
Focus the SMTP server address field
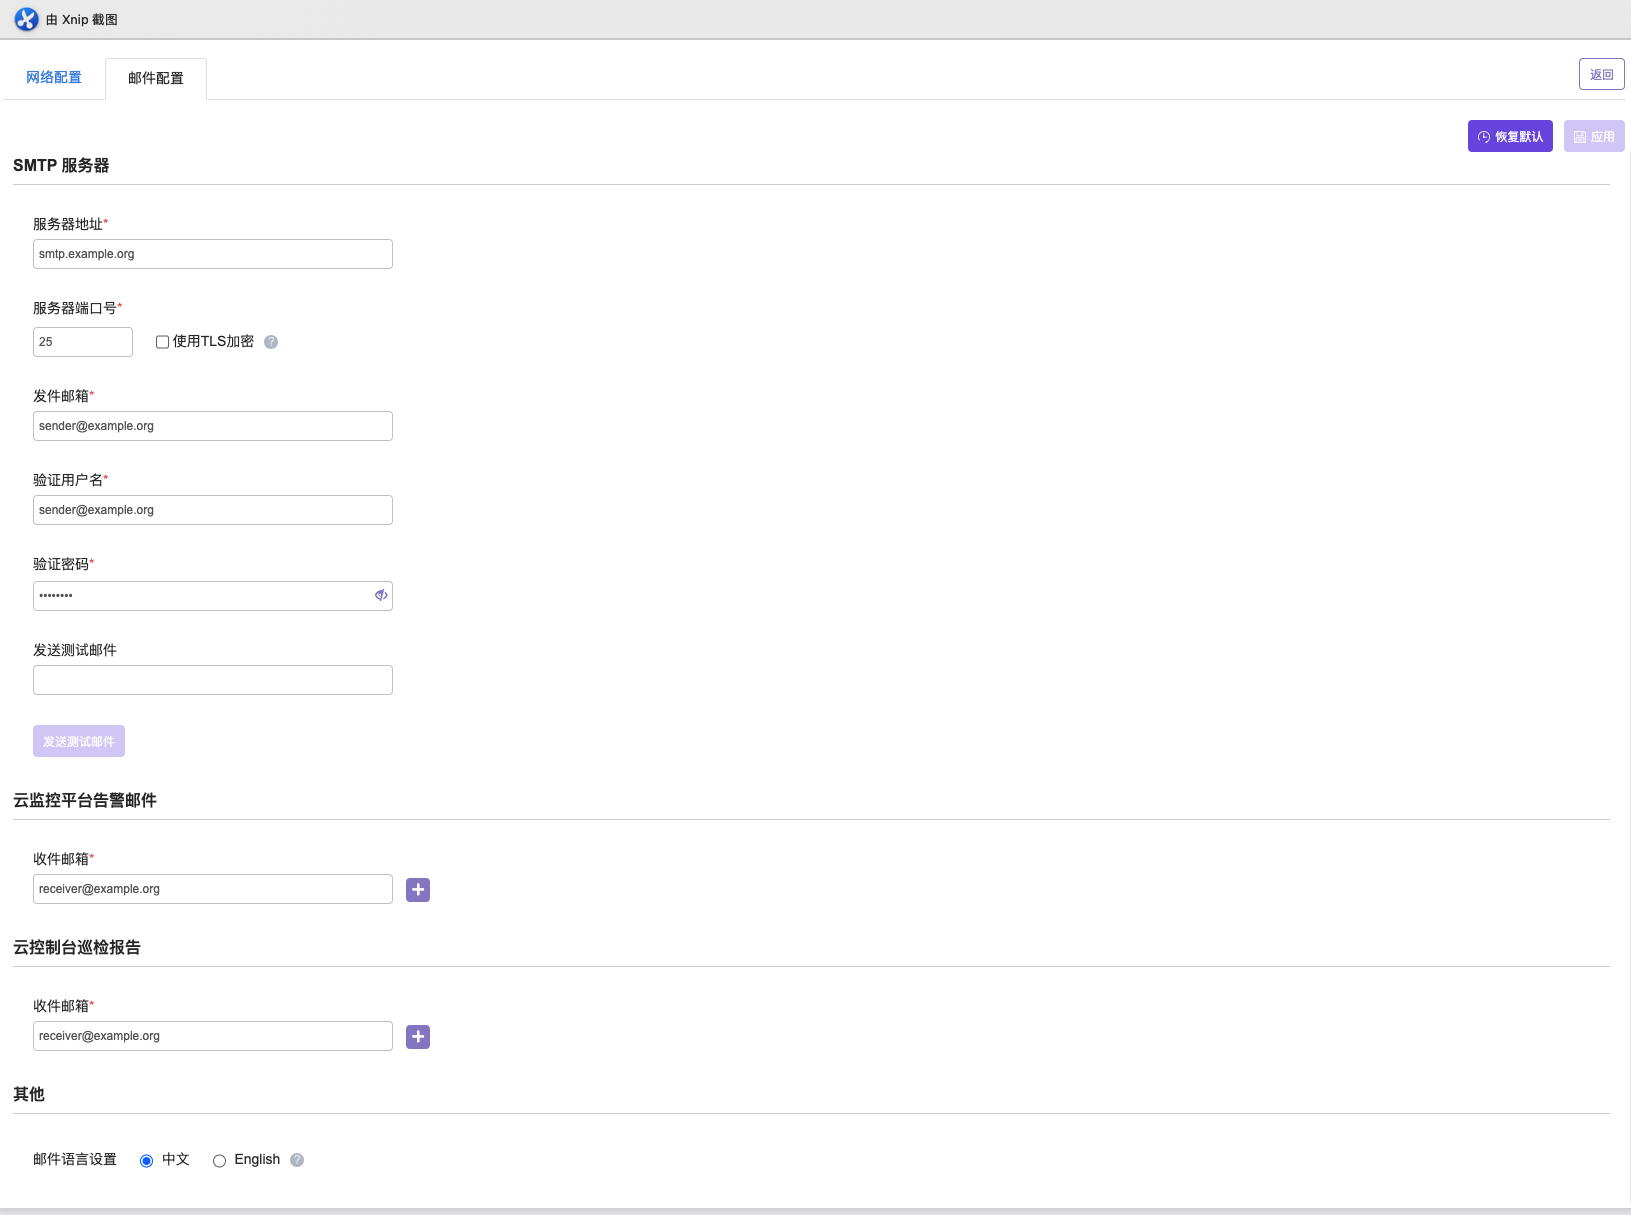tap(213, 254)
